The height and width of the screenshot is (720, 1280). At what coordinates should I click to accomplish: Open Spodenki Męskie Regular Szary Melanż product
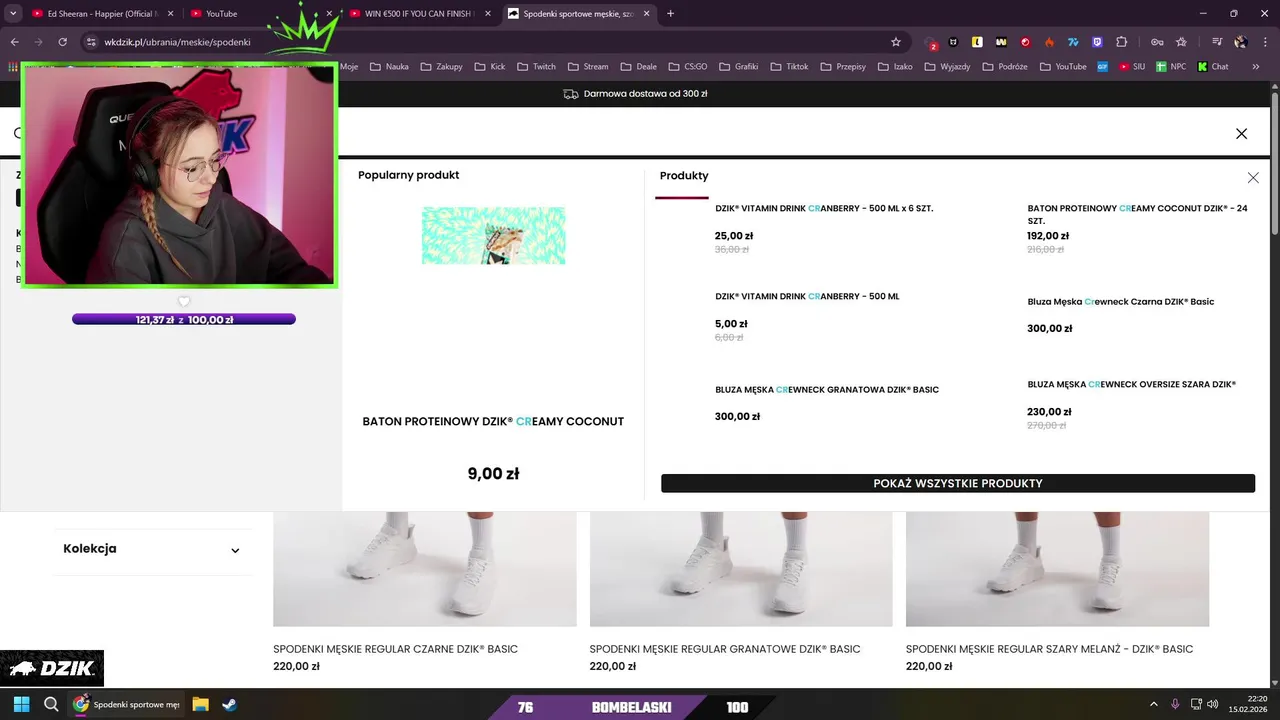pyautogui.click(x=1049, y=649)
